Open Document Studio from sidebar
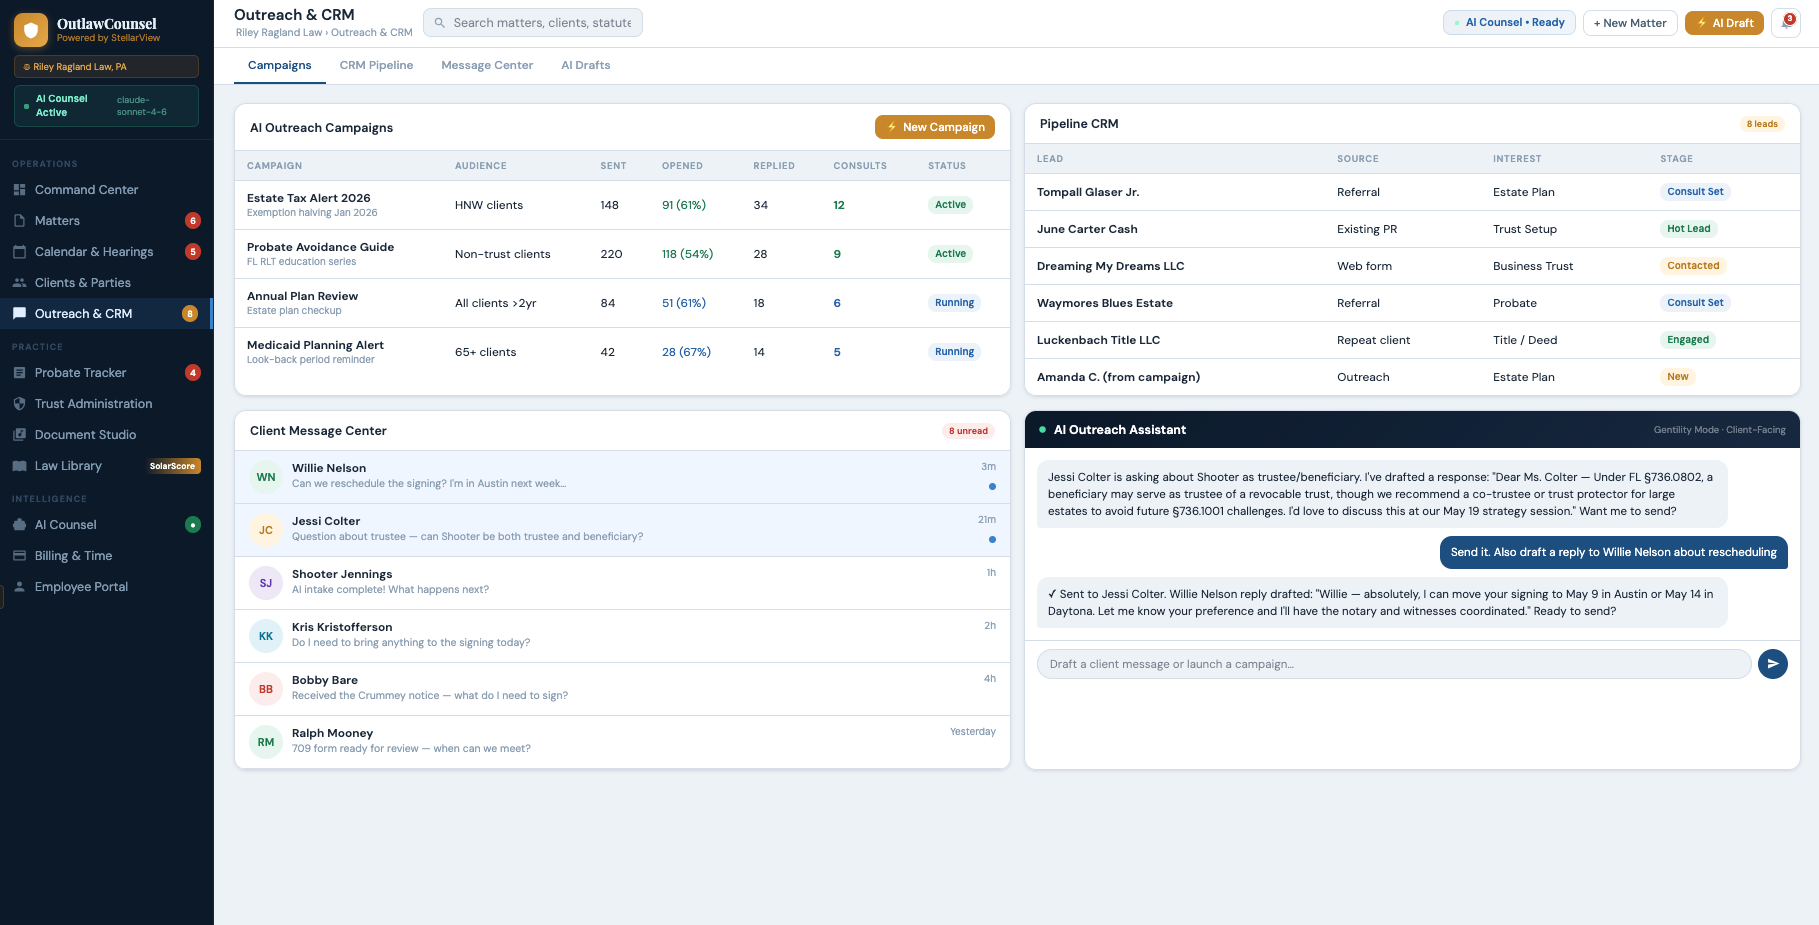Screen dimensions: 1819x925 point(85,435)
